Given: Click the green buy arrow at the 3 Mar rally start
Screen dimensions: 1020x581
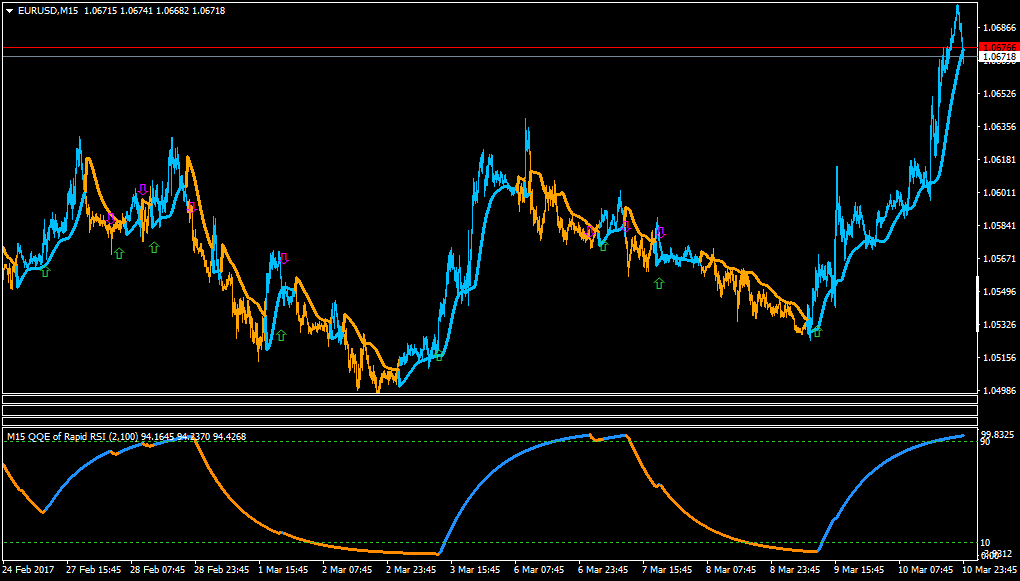Looking at the screenshot, I should click(439, 356).
